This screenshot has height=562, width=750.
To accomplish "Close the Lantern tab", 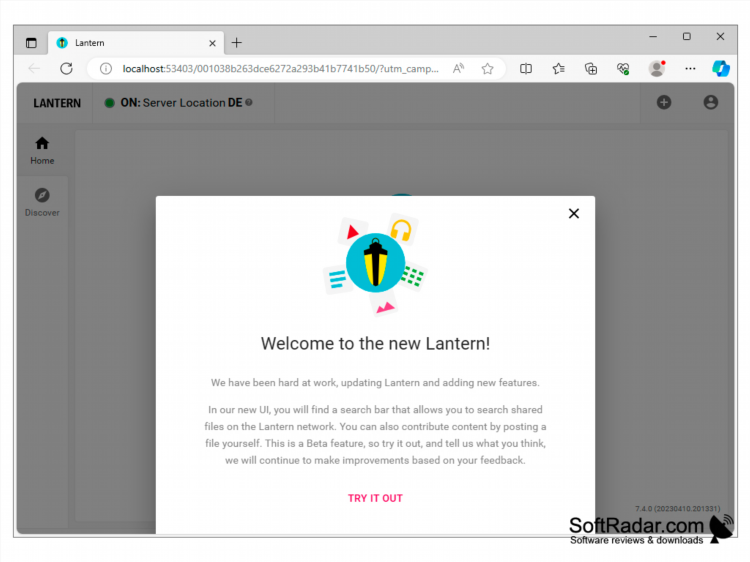I will (x=212, y=43).
